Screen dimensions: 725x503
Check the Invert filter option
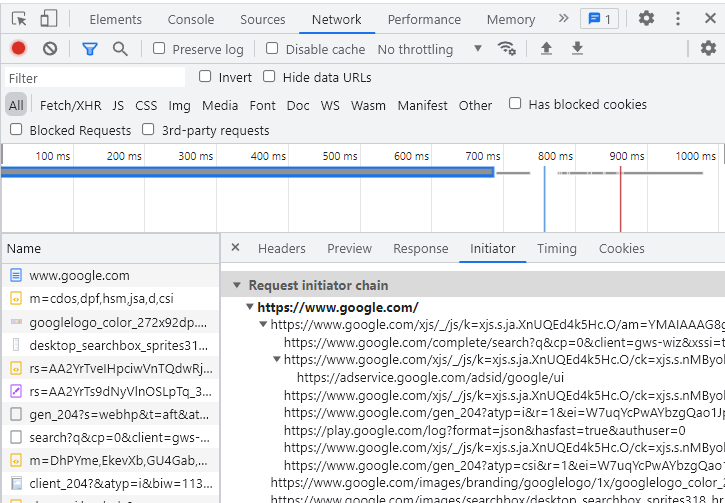(205, 76)
